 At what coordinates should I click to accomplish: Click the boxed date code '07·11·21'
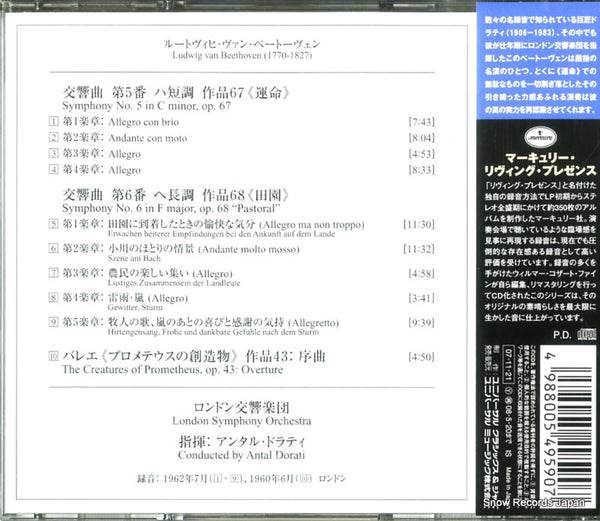coord(509,366)
